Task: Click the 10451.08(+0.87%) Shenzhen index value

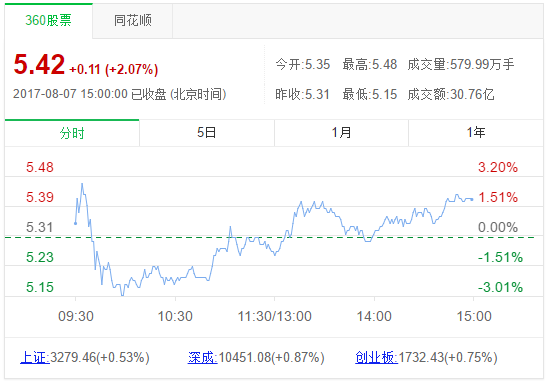Action: click(x=272, y=358)
